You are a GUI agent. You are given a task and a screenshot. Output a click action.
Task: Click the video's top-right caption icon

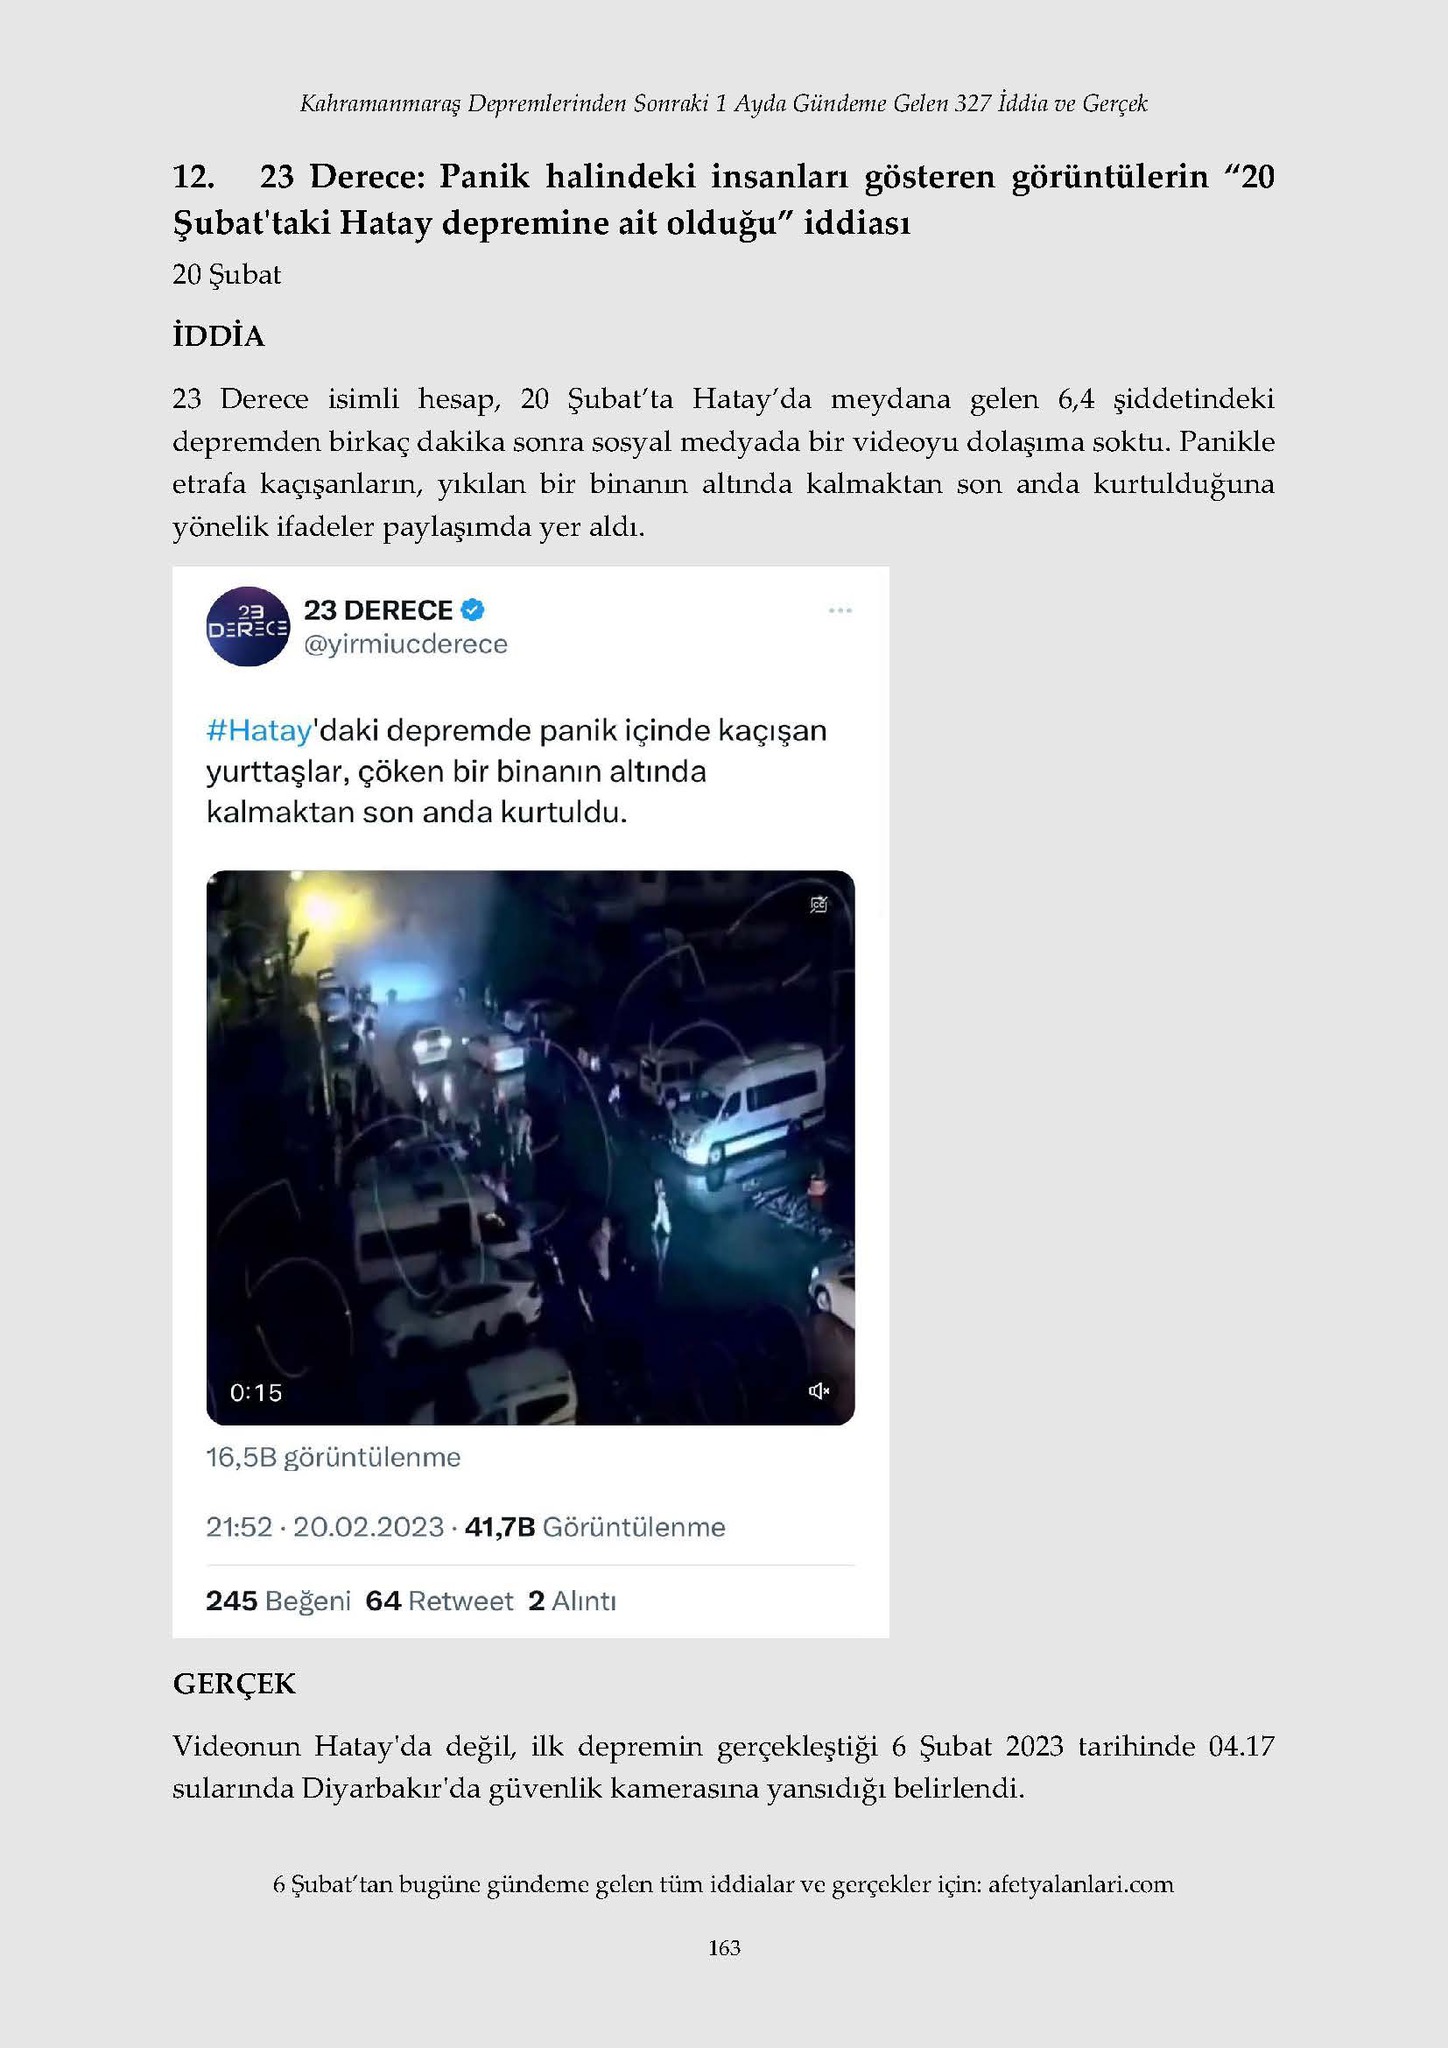pyautogui.click(x=819, y=905)
